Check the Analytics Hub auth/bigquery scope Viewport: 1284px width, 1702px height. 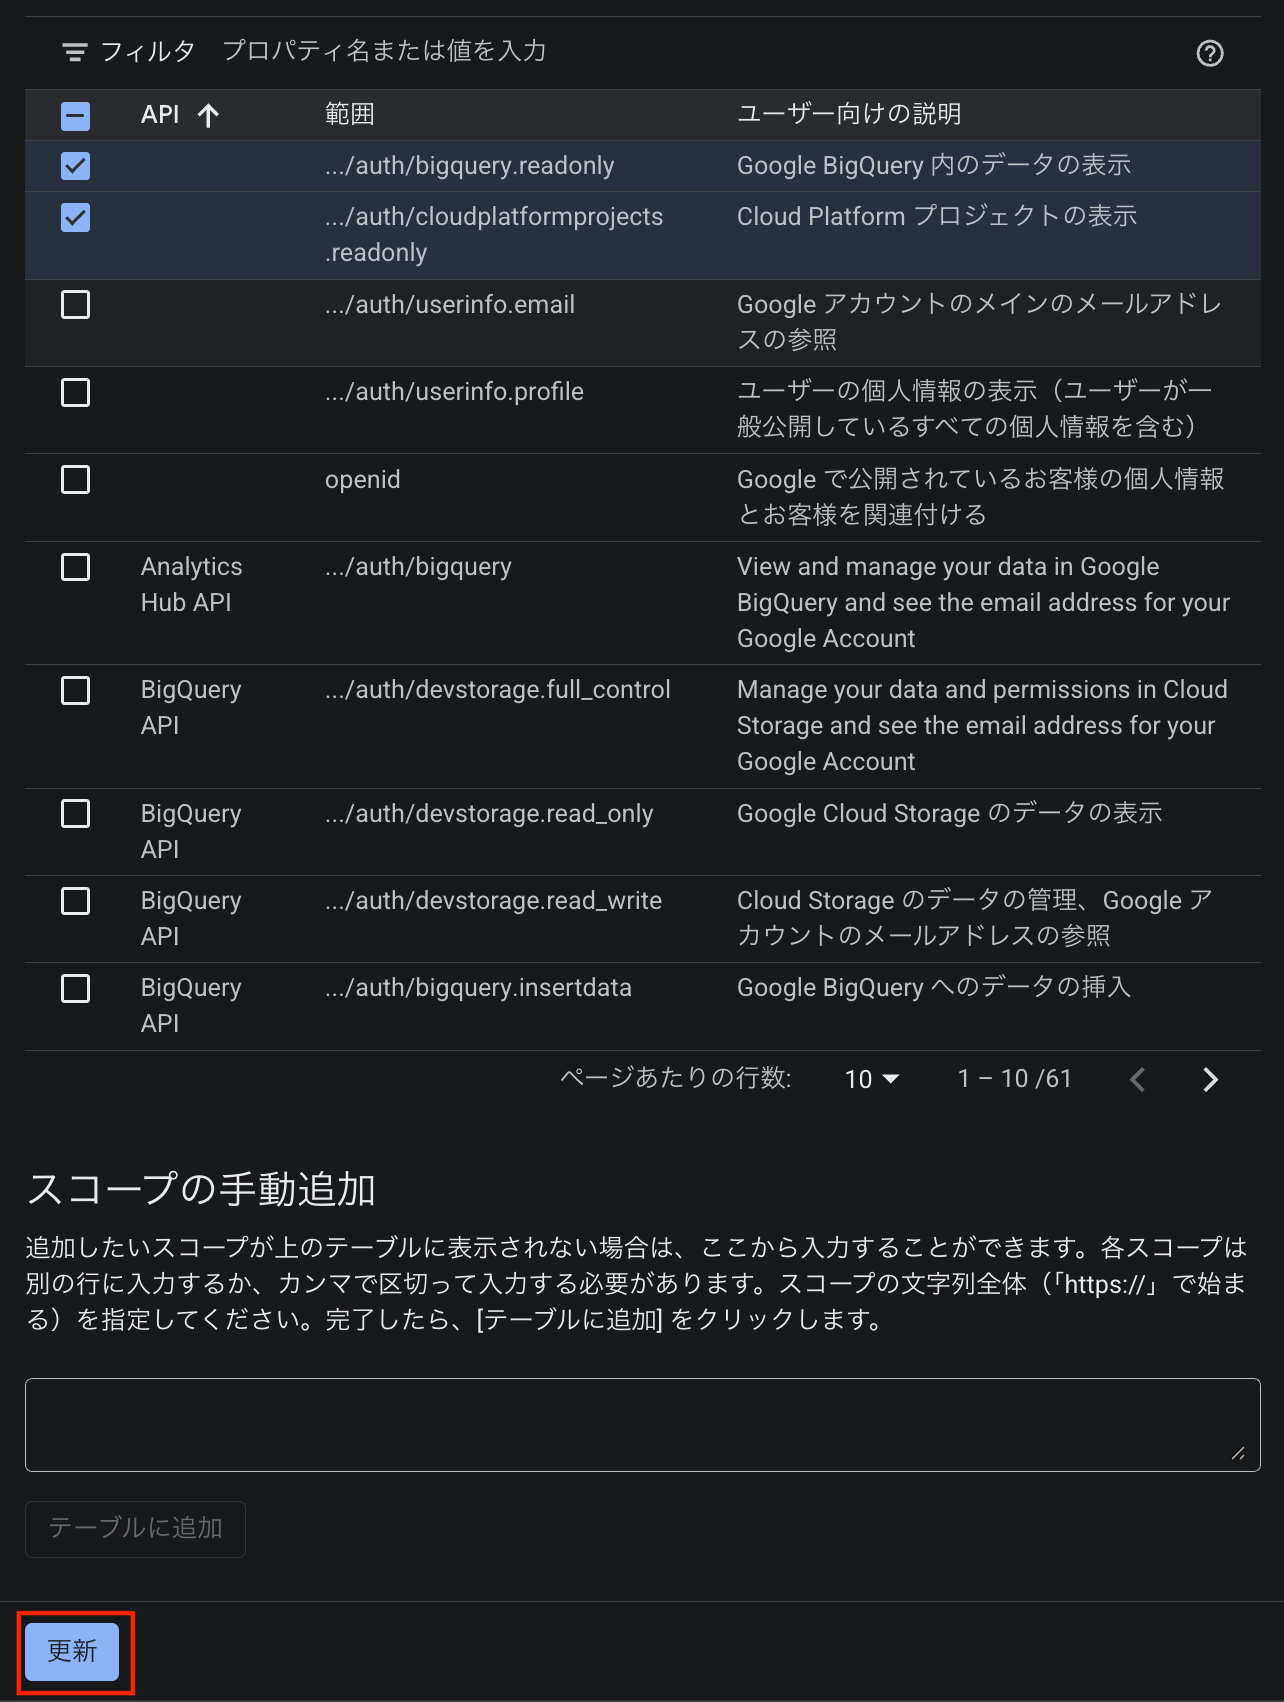[76, 567]
